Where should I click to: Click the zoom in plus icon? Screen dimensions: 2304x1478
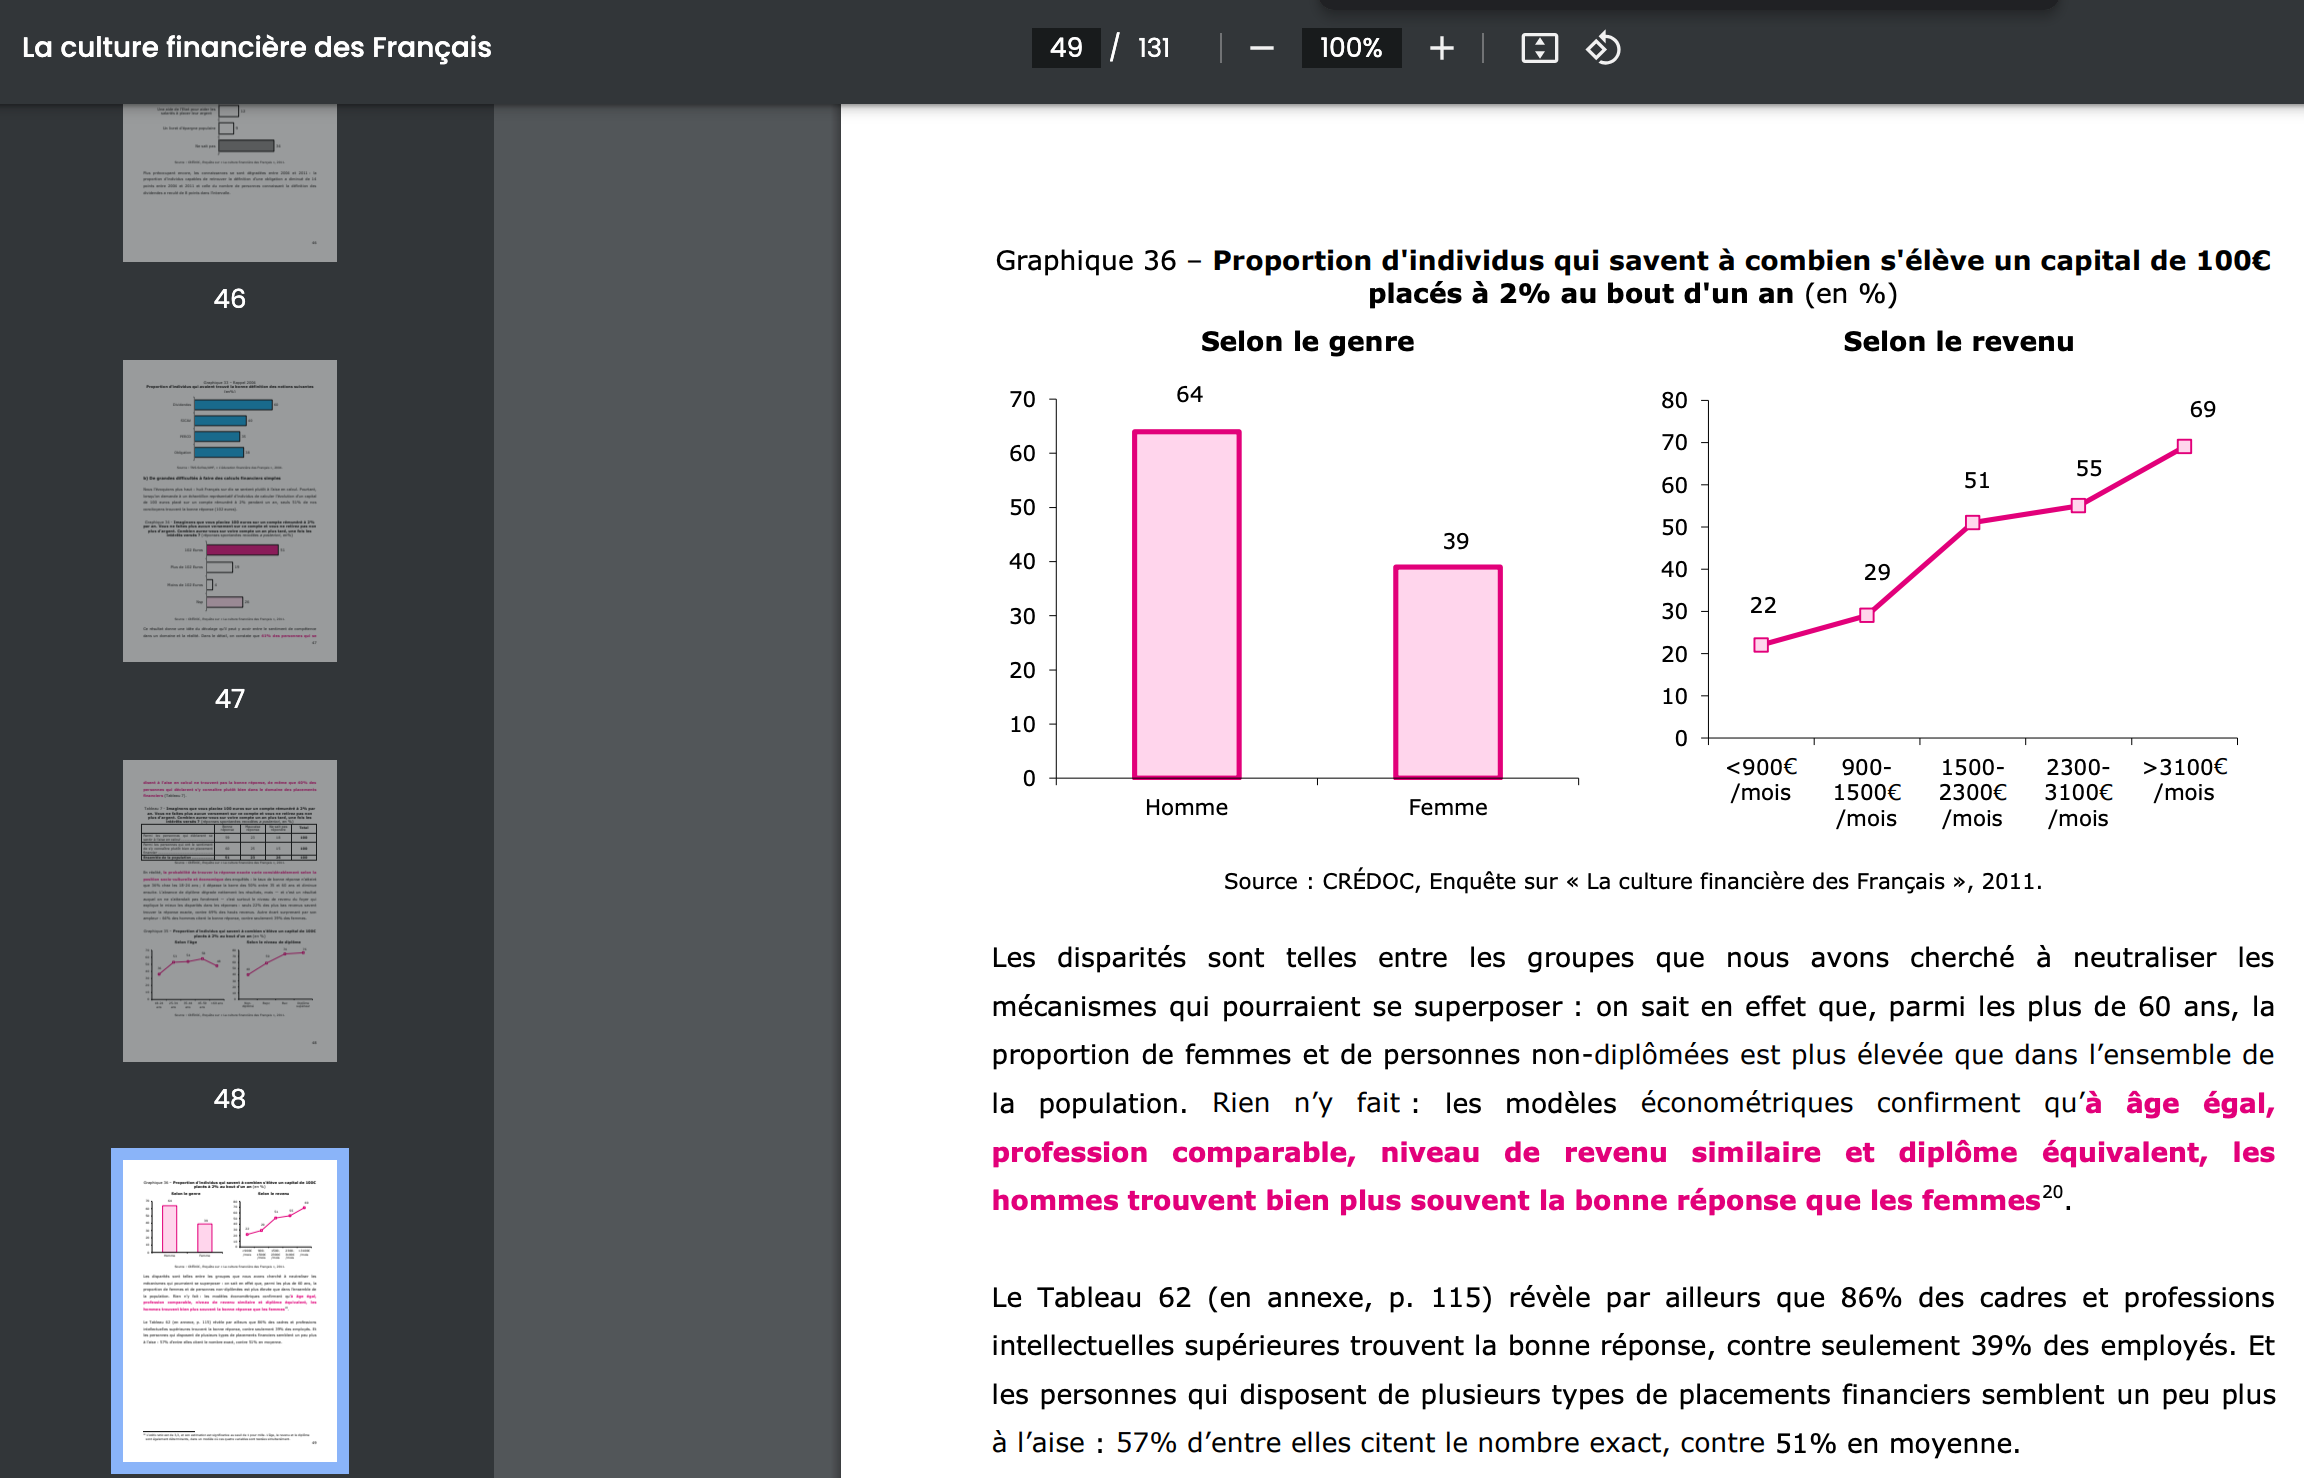coord(1441,48)
